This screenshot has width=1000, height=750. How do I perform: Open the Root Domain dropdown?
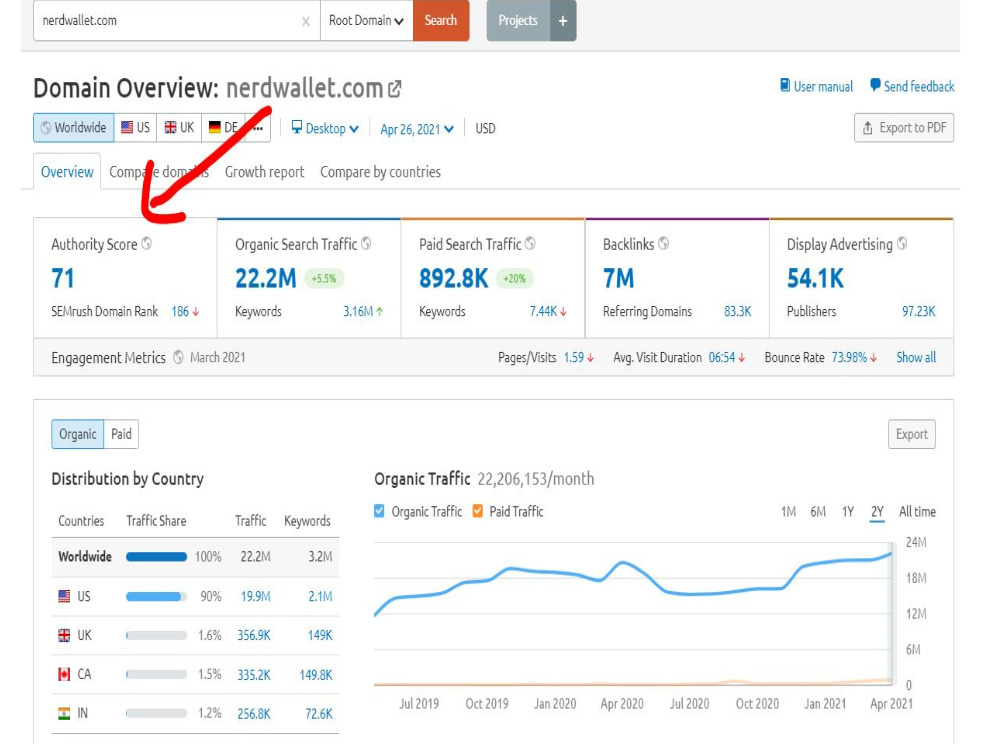(367, 20)
